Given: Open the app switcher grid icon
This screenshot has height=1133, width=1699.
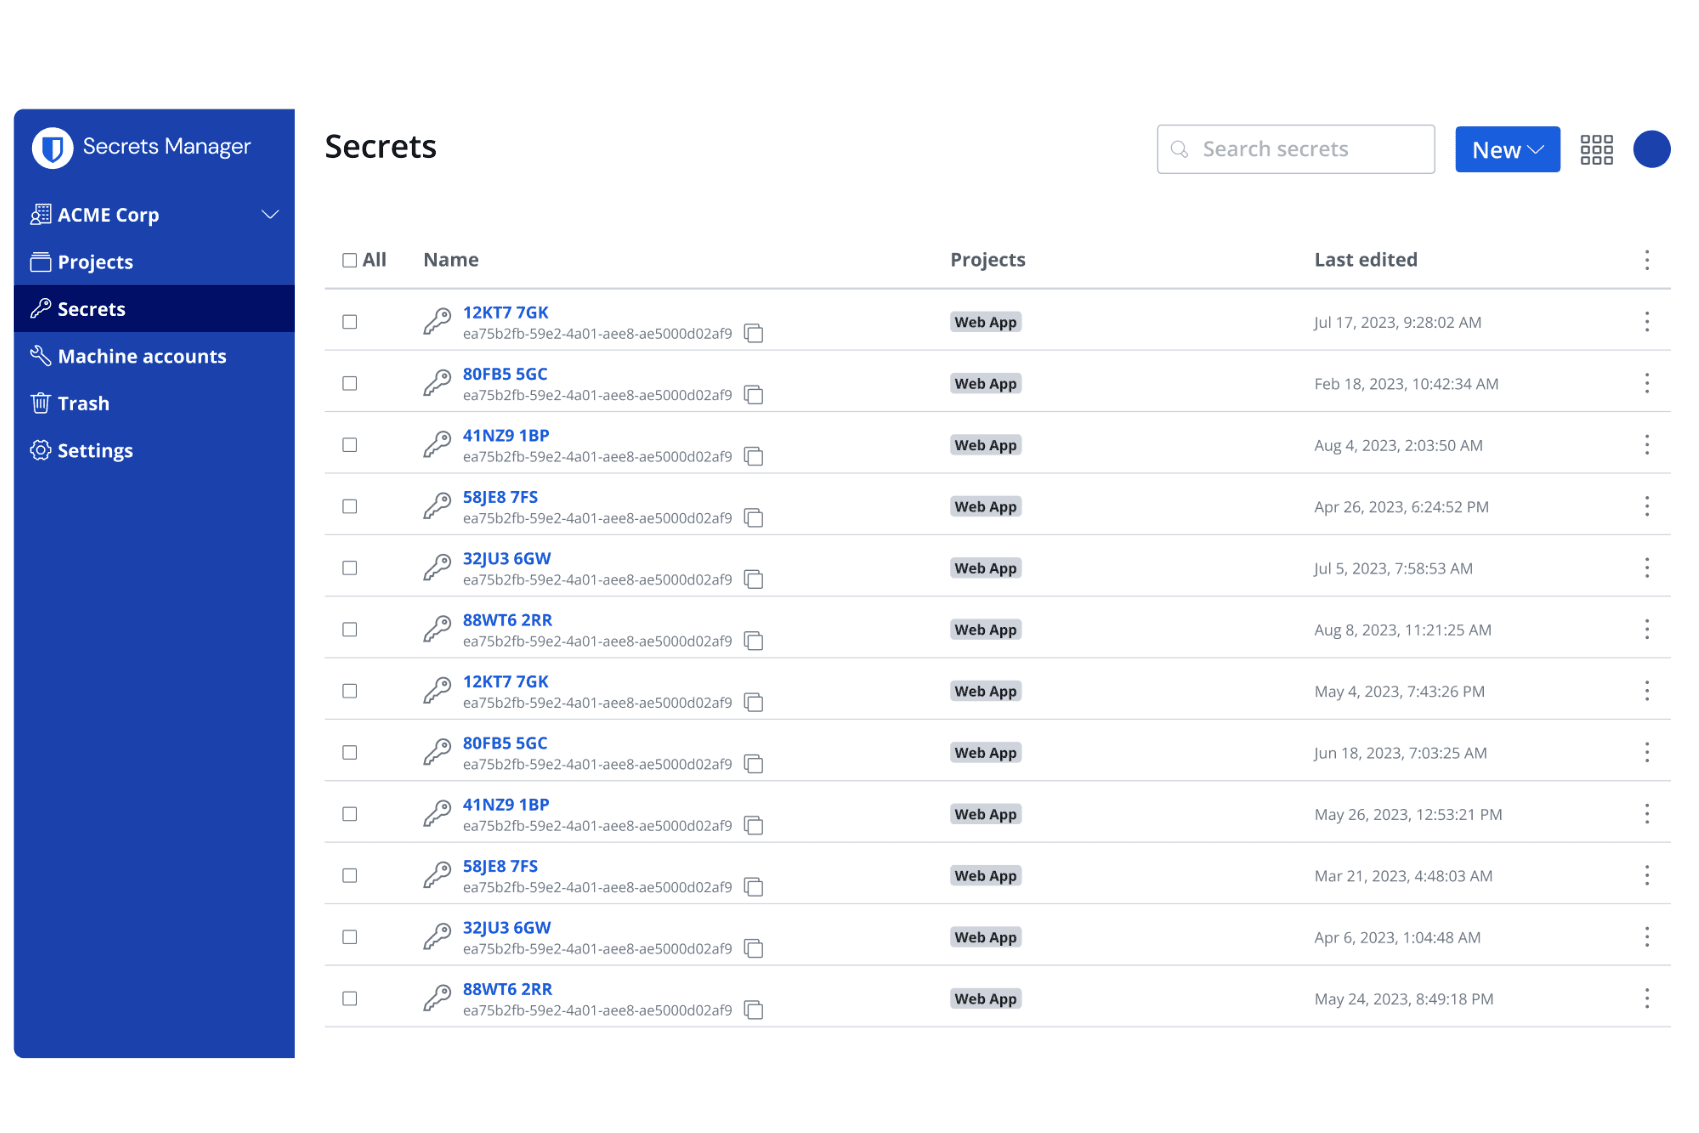Looking at the screenshot, I should point(1596,150).
